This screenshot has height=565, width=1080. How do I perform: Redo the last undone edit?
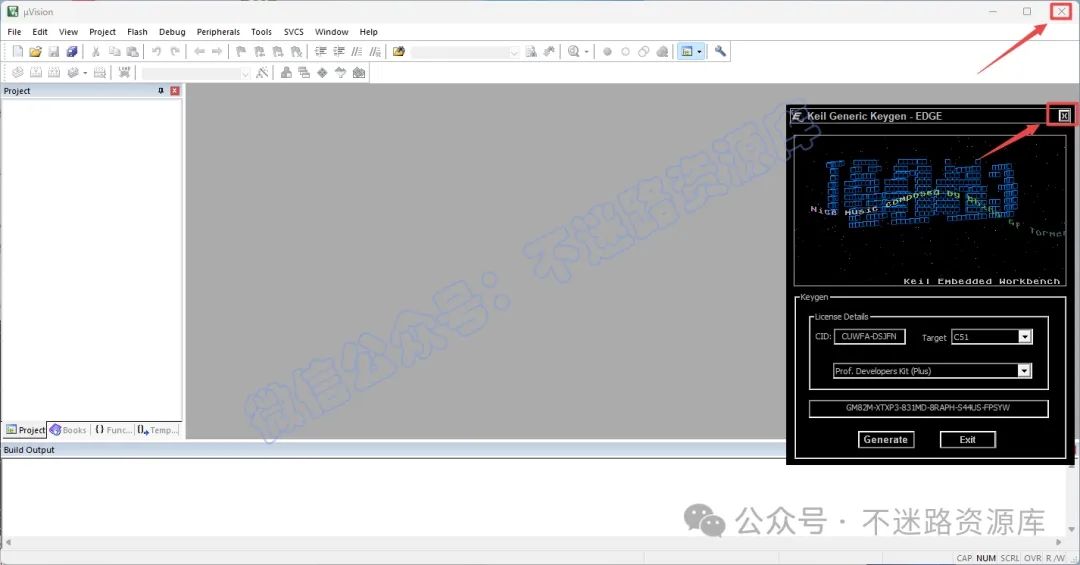(x=176, y=52)
